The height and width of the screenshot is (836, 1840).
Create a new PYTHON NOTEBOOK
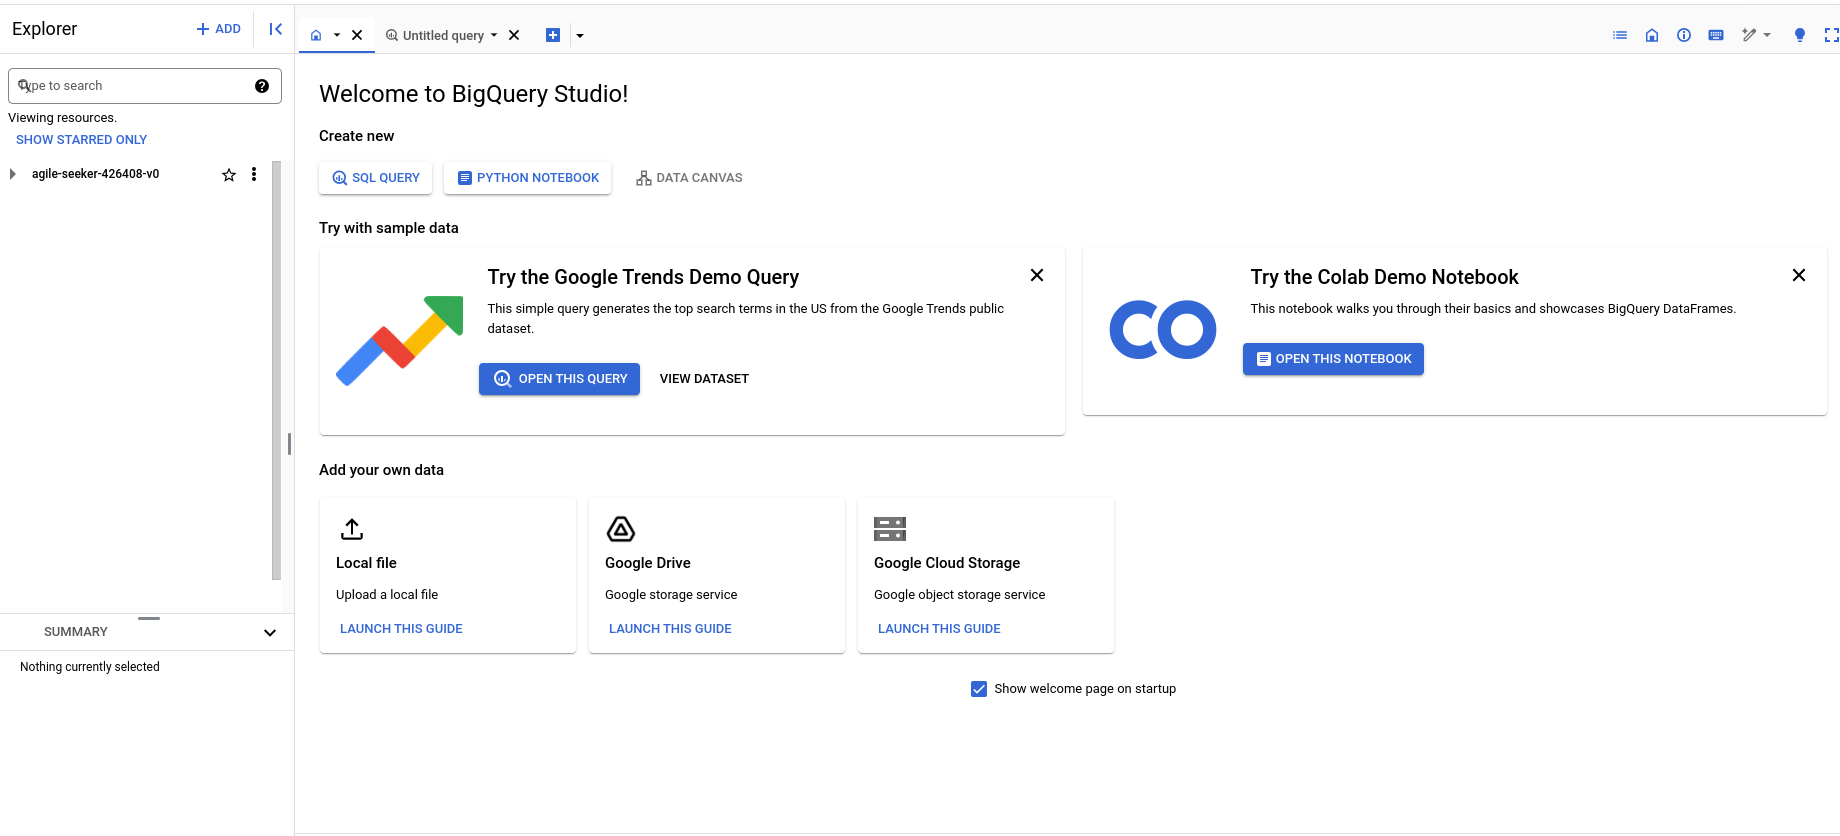tap(528, 178)
